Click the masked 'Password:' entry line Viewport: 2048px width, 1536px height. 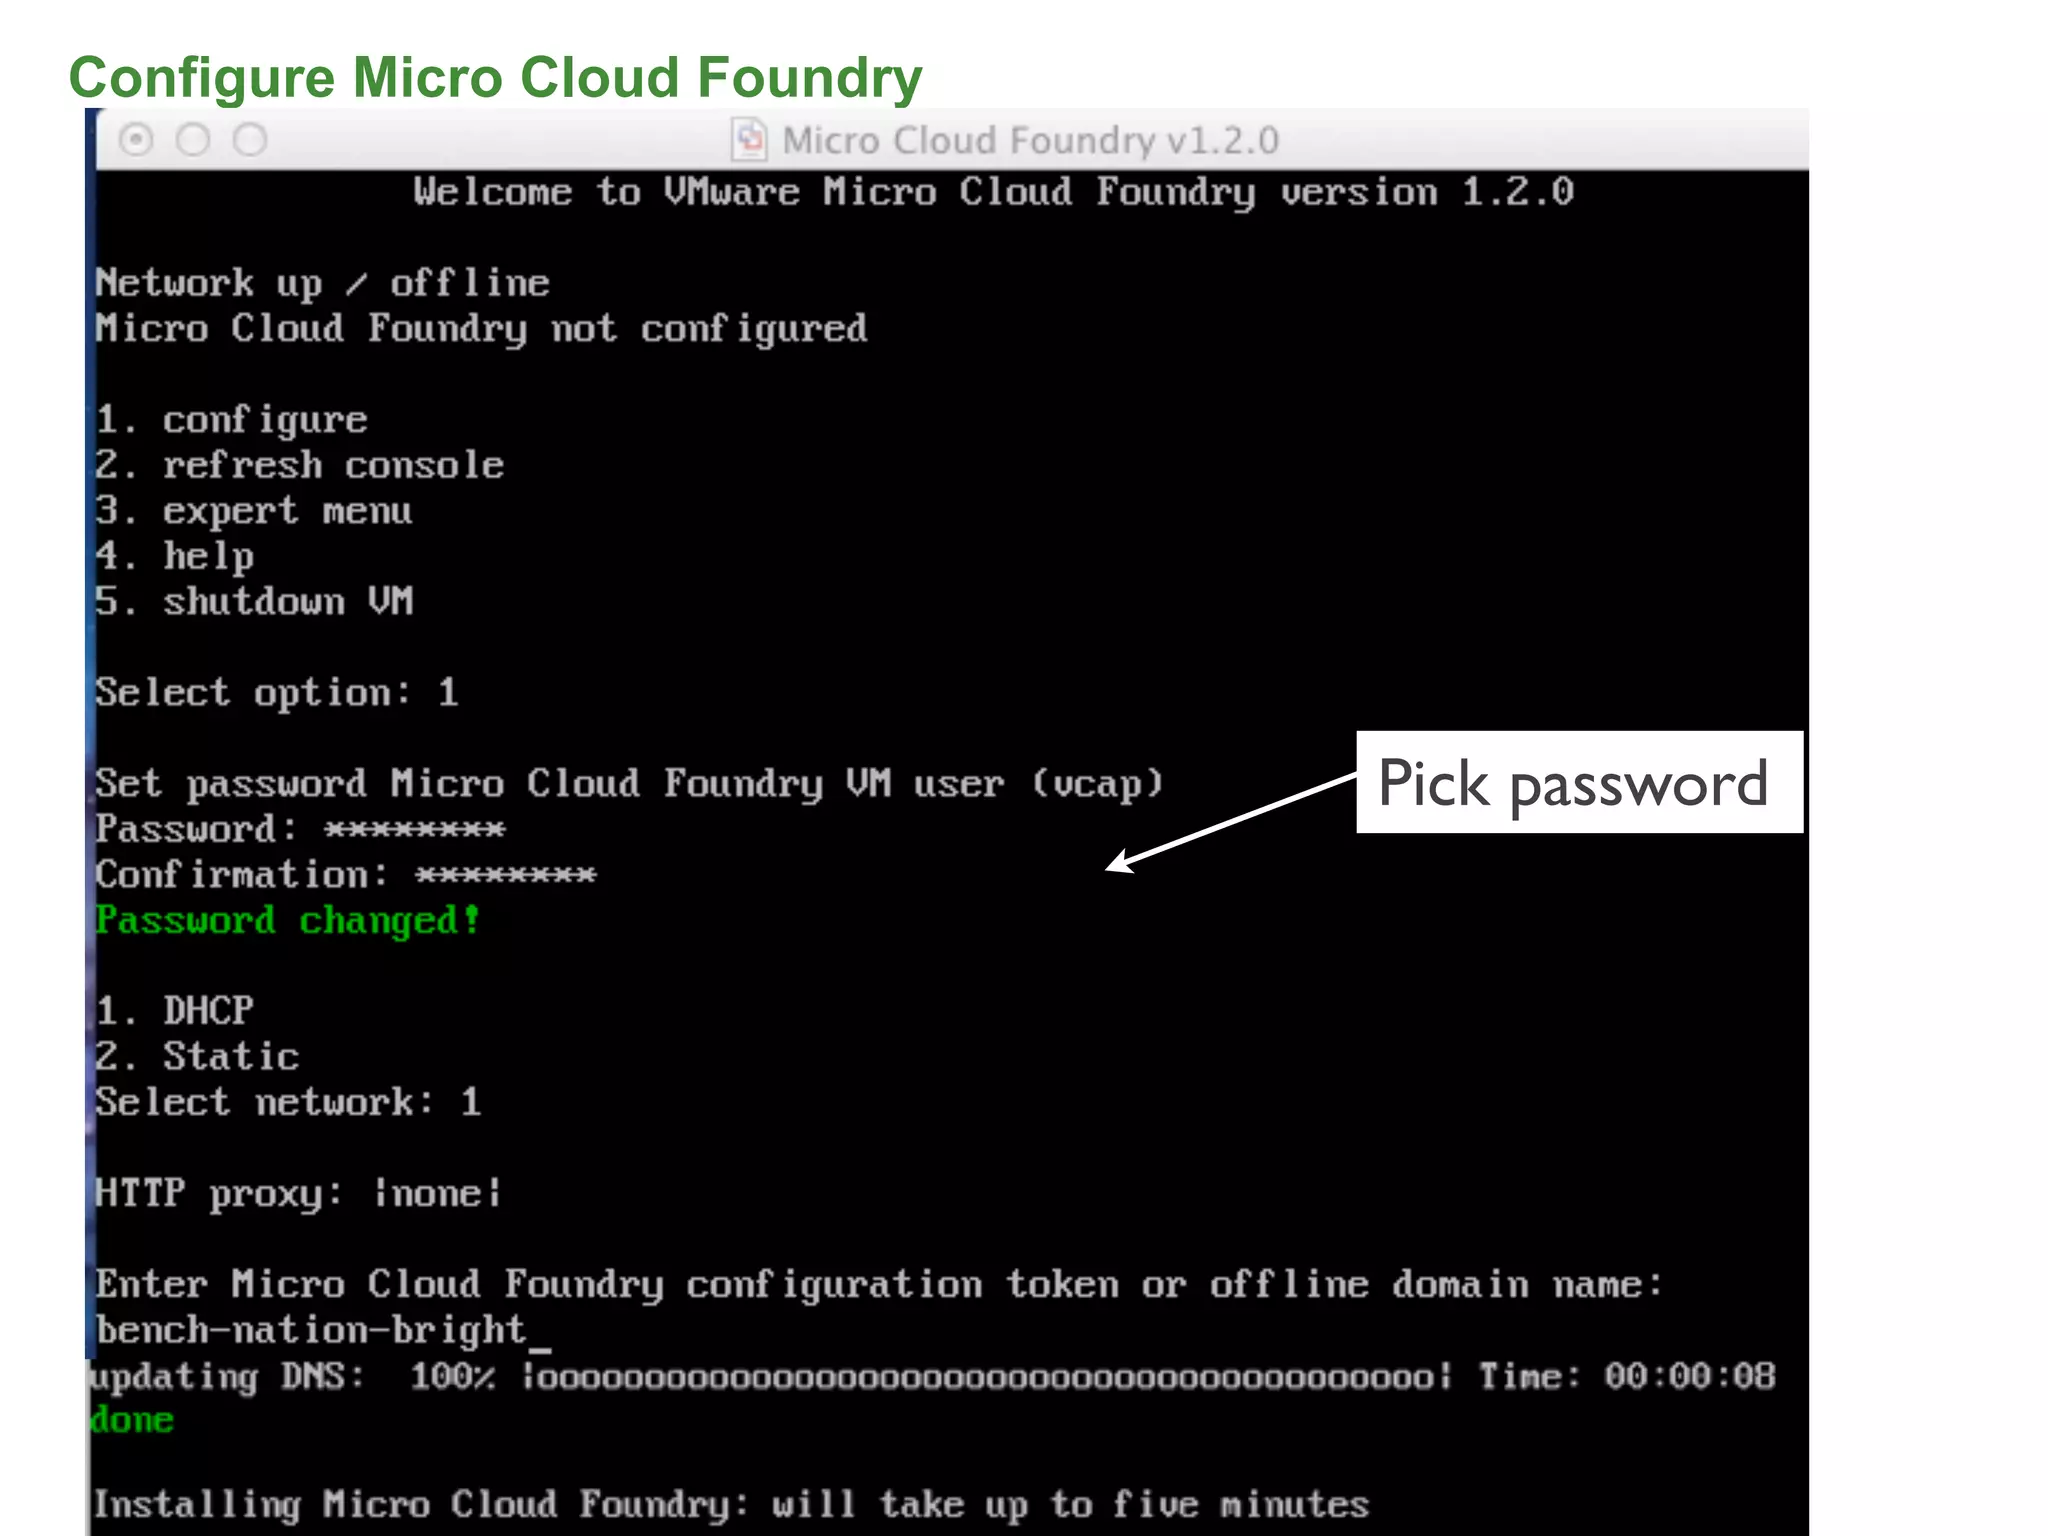coord(300,829)
